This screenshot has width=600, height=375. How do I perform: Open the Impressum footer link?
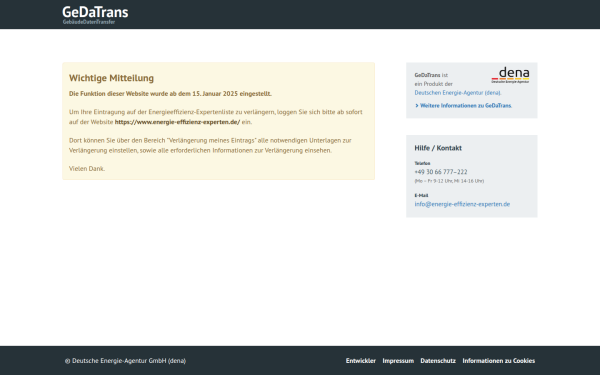[x=398, y=360]
